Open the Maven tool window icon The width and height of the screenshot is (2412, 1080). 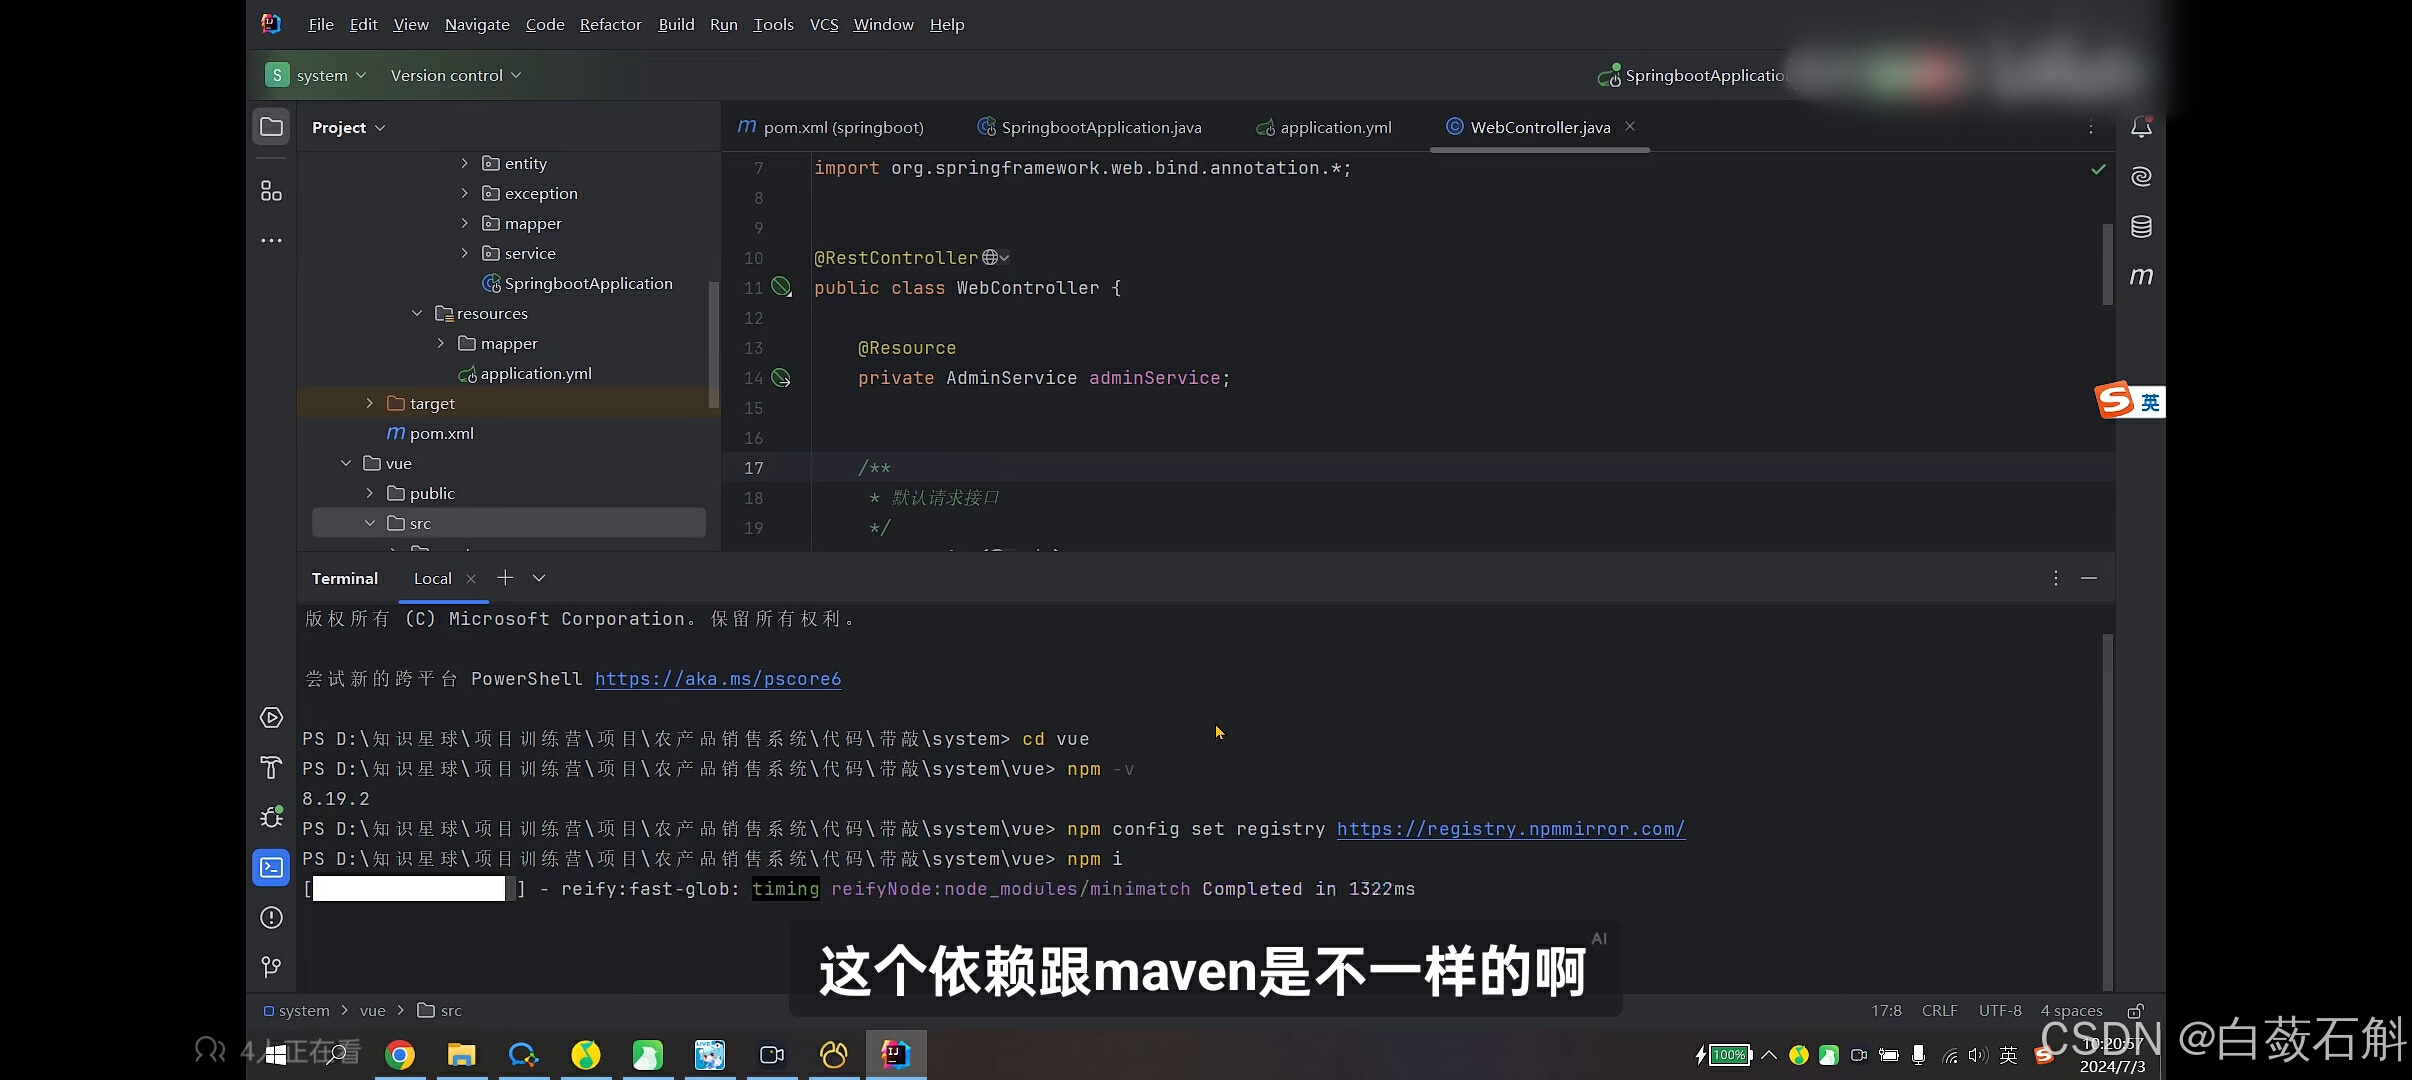[2141, 276]
